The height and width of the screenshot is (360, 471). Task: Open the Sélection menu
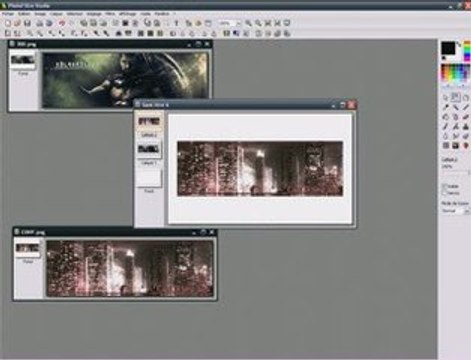tap(75, 14)
